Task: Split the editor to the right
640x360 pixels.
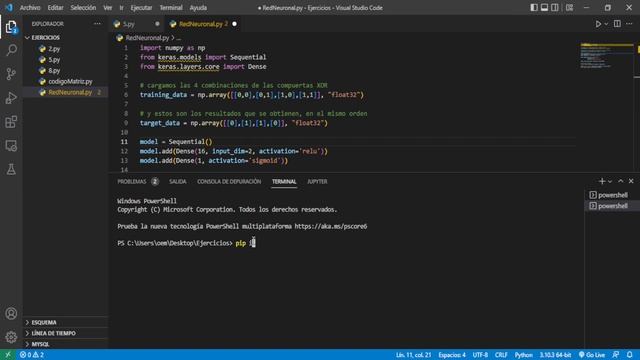Action: (617, 24)
